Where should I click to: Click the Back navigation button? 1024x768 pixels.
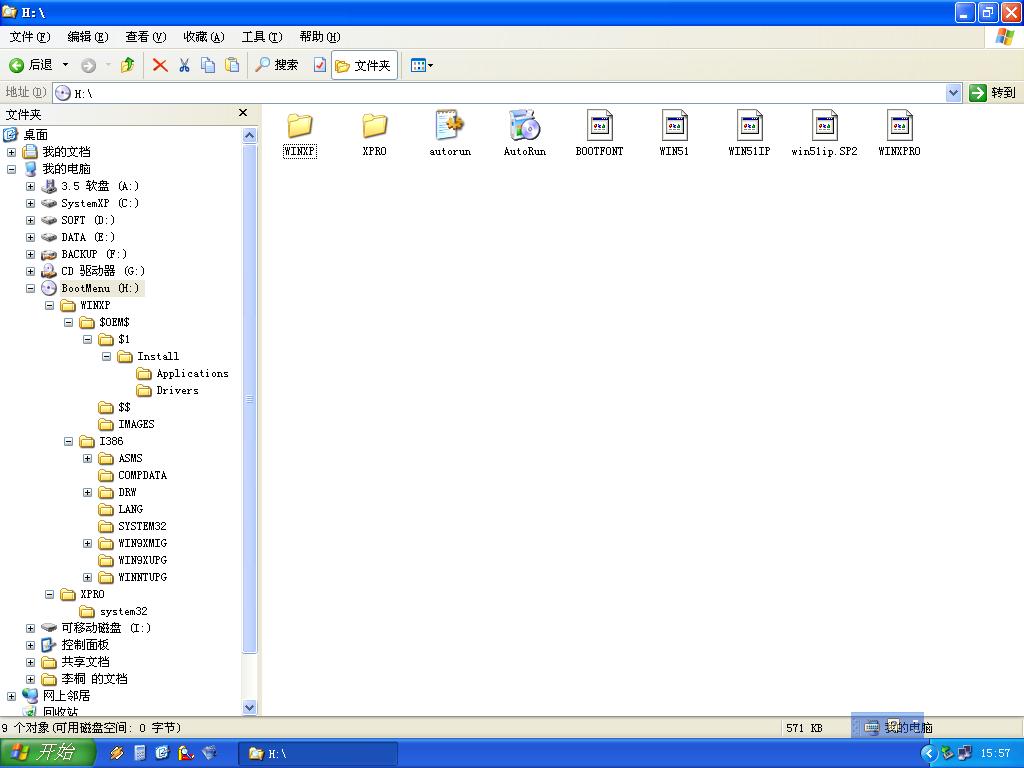coord(31,65)
